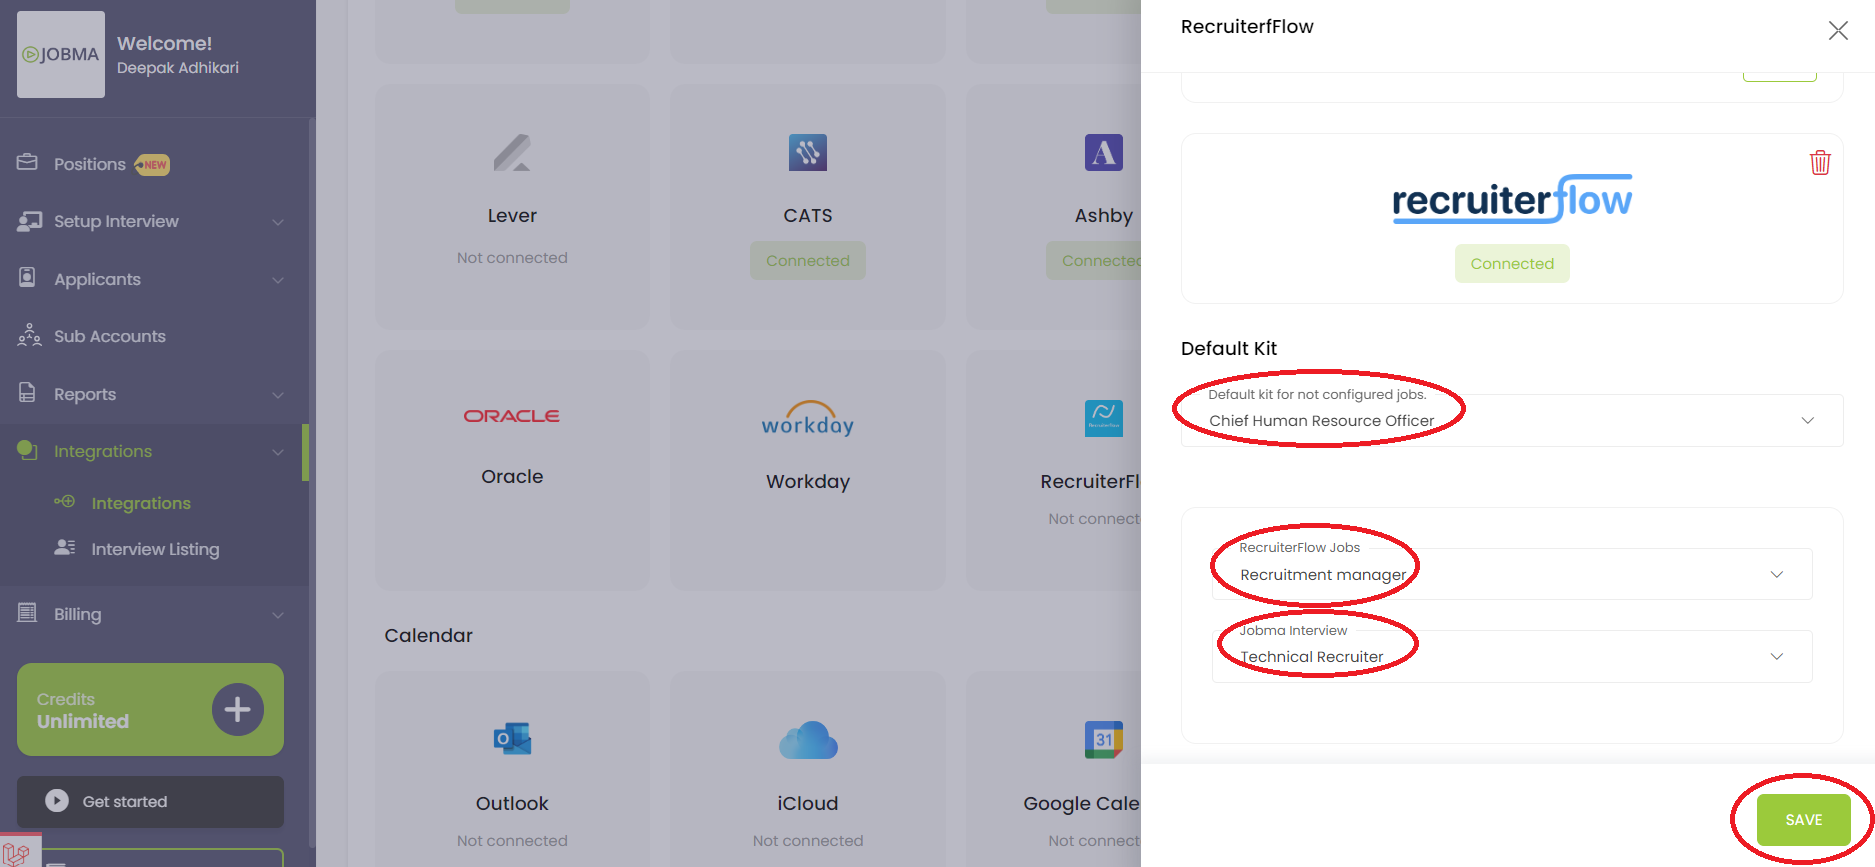Image resolution: width=1875 pixels, height=867 pixels.
Task: Click the Welcome! Deepak Adhikari text
Action: [178, 54]
